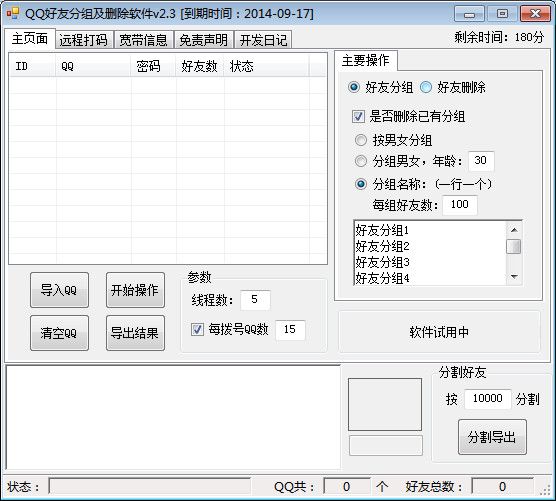Click the 开始操作 button

pyautogui.click(x=135, y=290)
